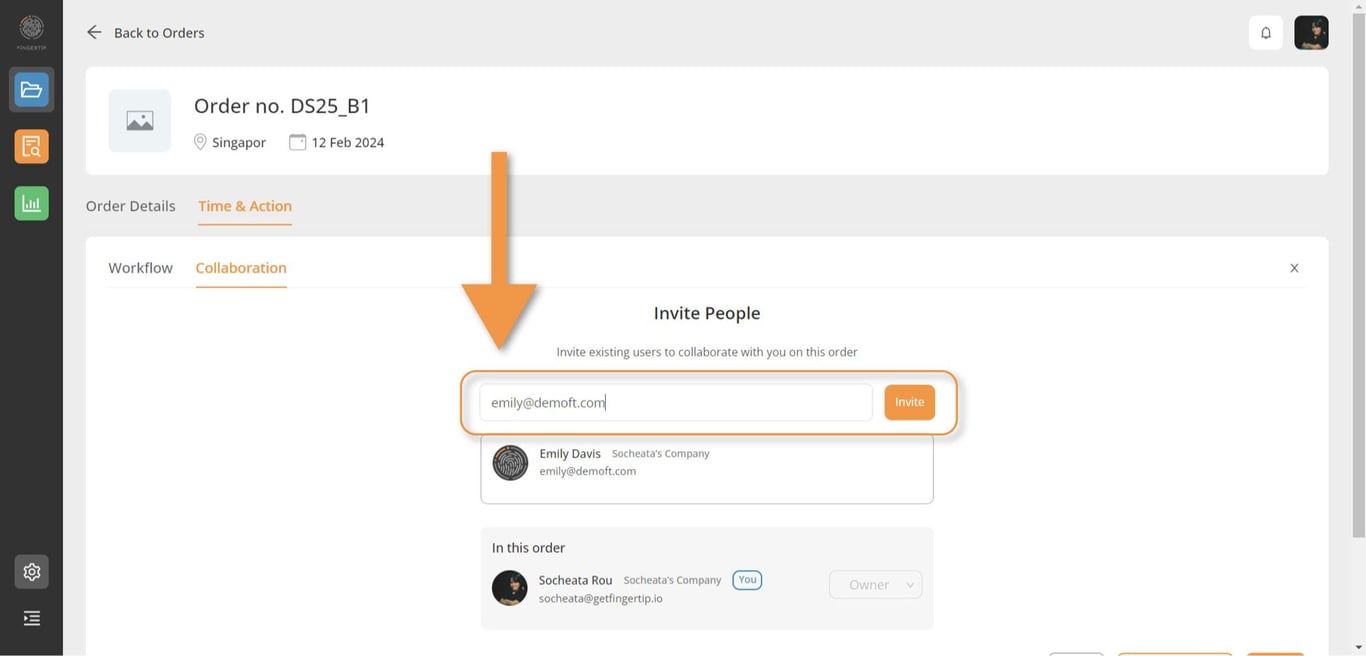Expand the sidebar menu toggle icon
The width and height of the screenshot is (1366, 656).
click(x=31, y=619)
